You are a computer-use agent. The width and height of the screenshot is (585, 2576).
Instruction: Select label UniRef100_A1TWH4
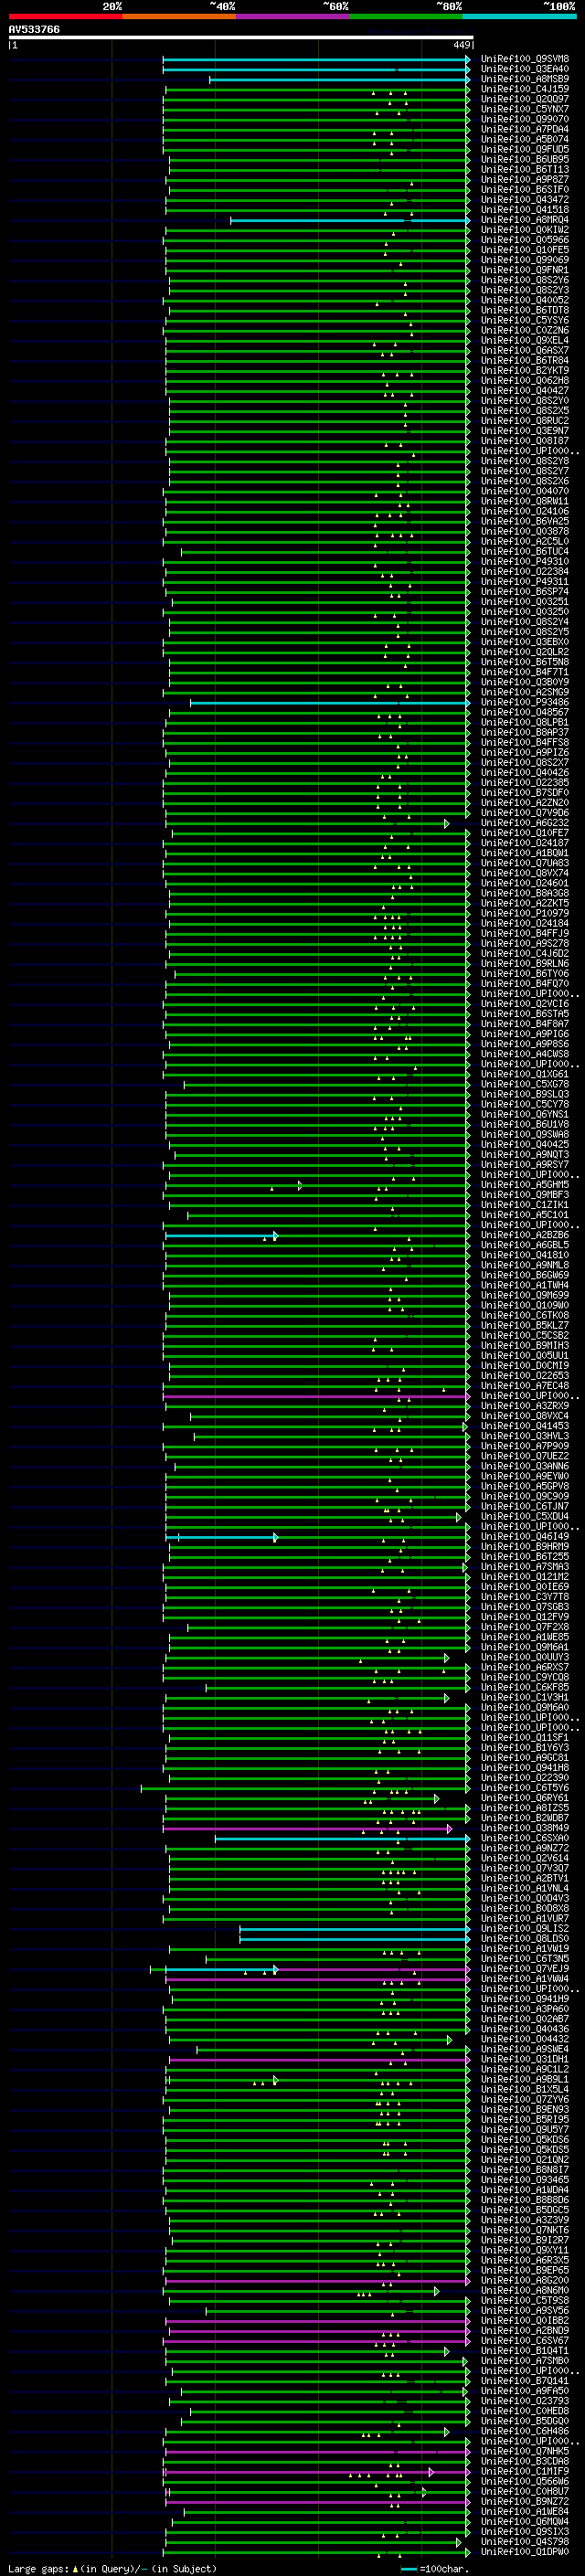[x=524, y=1285]
